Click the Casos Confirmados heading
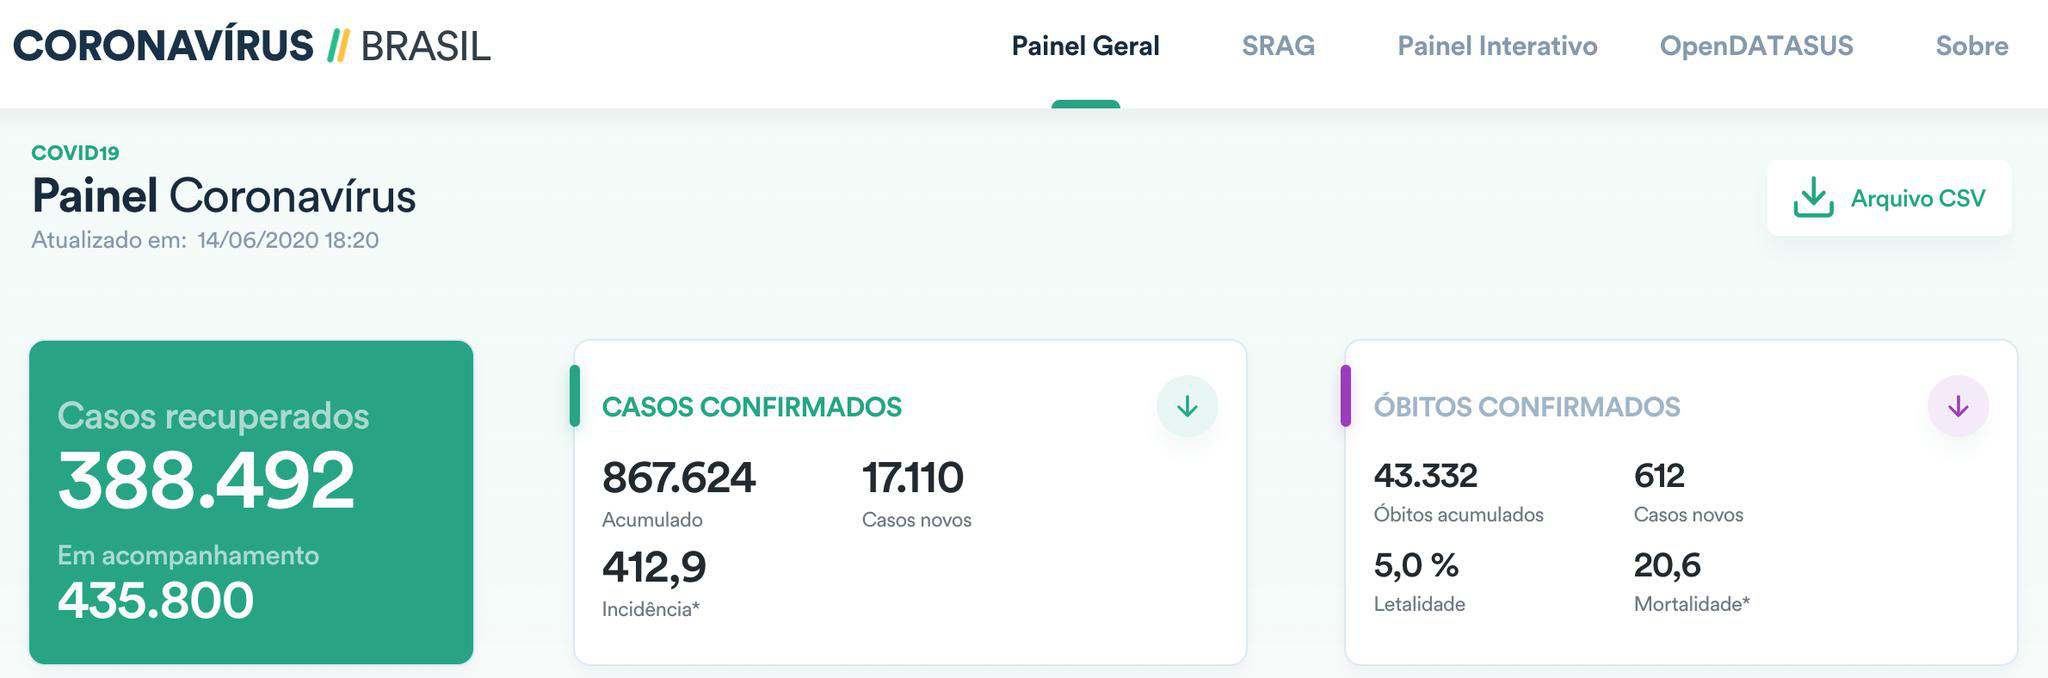Image resolution: width=2048 pixels, height=678 pixels. tap(752, 407)
